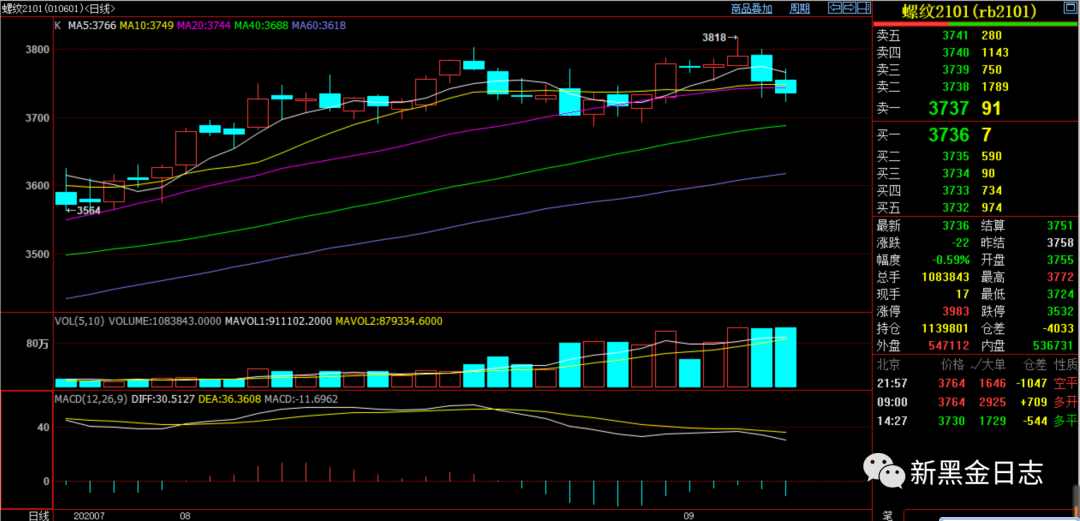Screen dimensions: 1080x521
Task: Select the 买一 3736 bid row
Action: (x=976, y=134)
